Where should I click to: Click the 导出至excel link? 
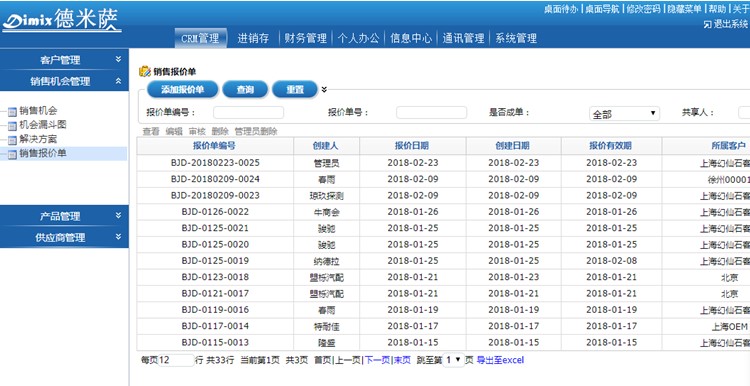pos(500,360)
